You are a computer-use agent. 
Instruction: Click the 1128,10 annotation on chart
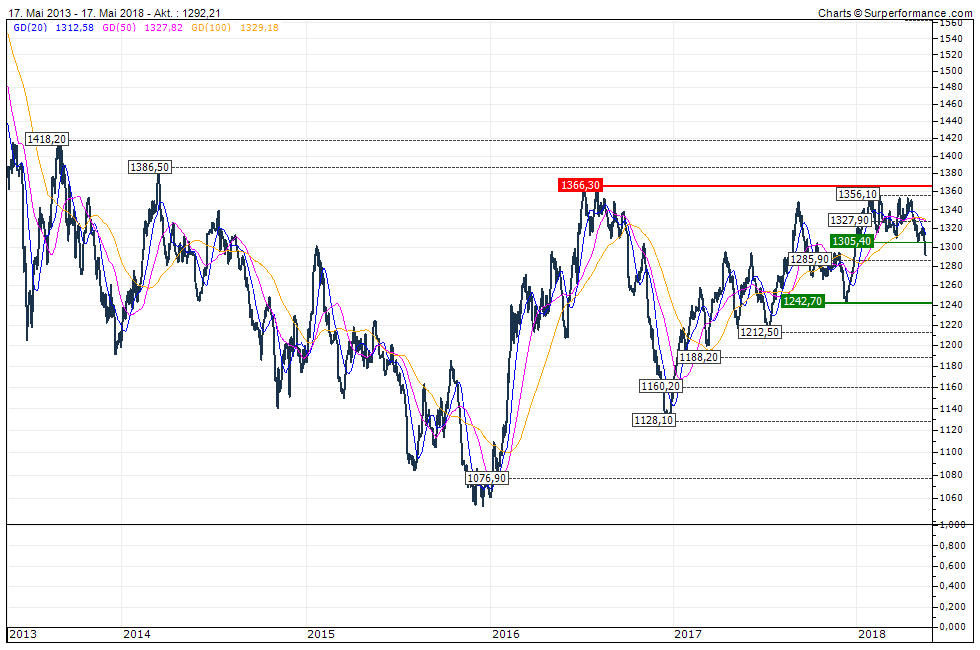(655, 420)
